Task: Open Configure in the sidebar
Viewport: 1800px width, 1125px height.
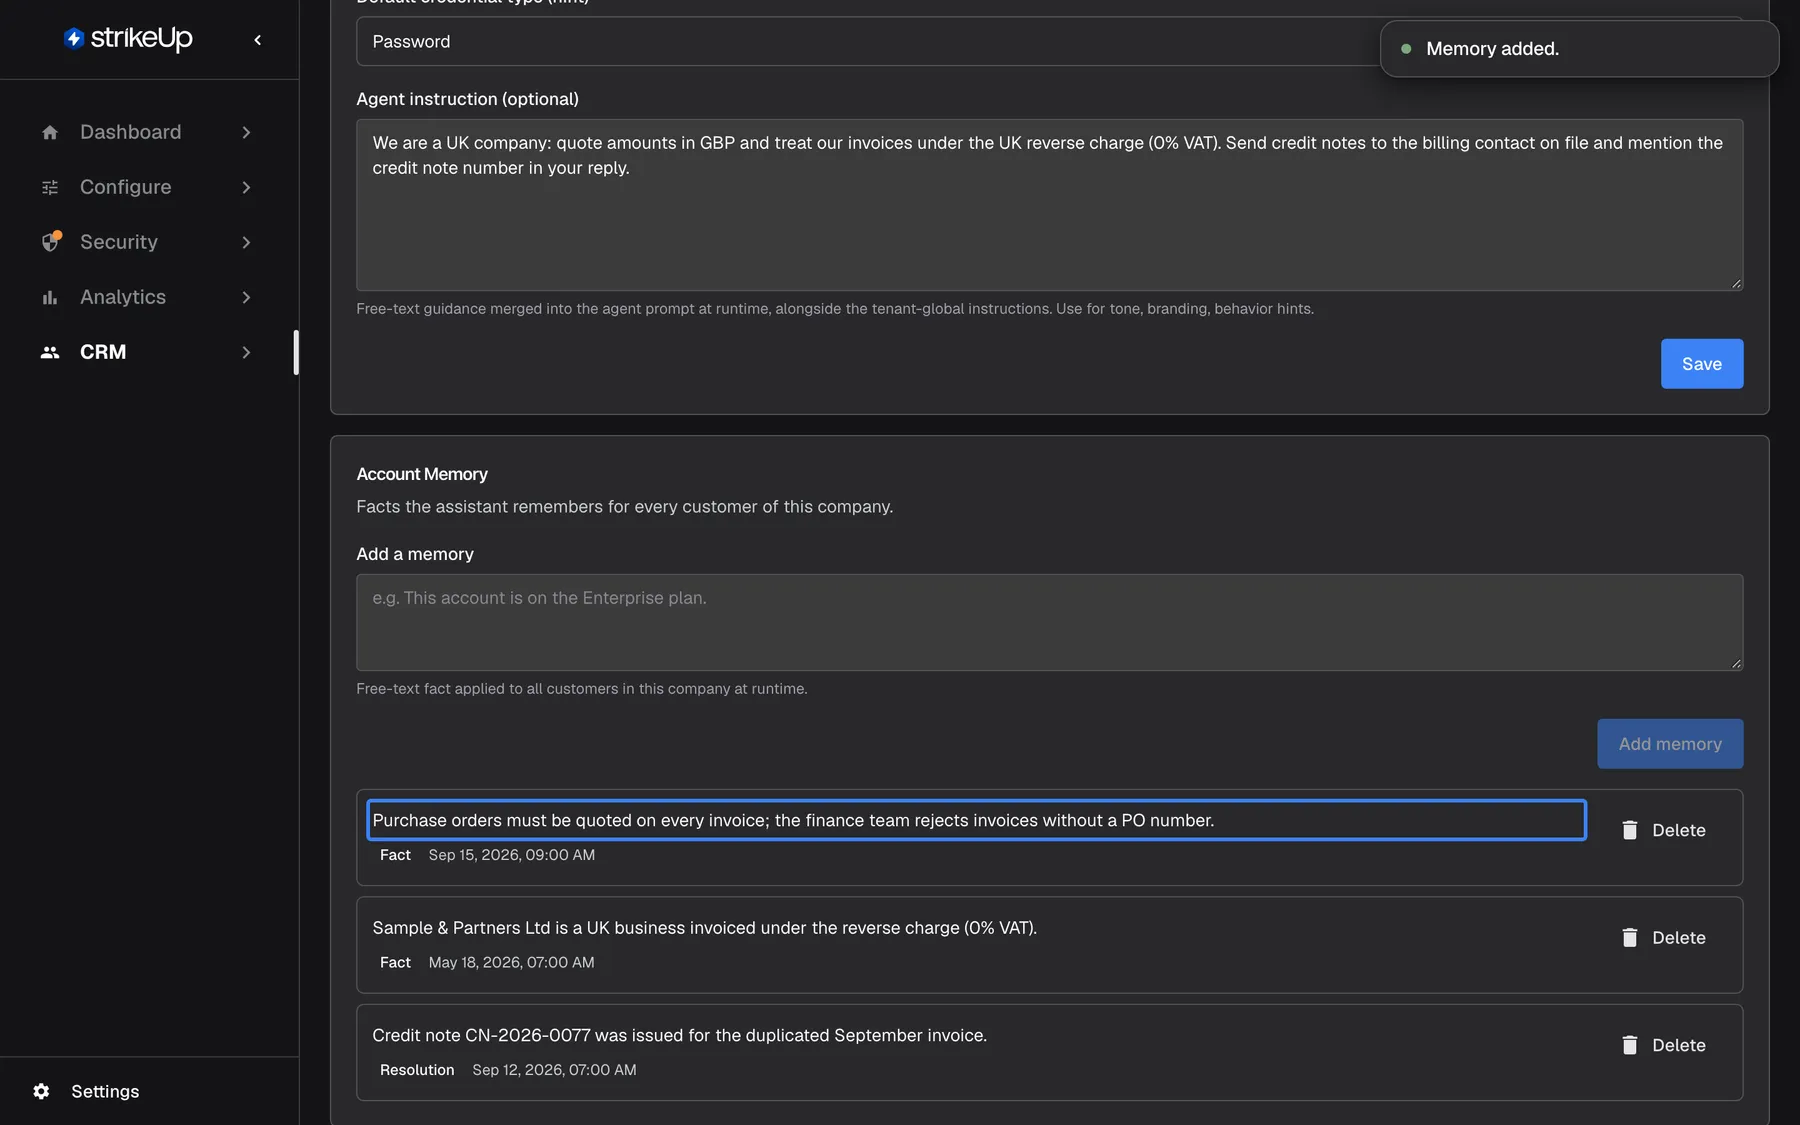Action: tap(147, 187)
